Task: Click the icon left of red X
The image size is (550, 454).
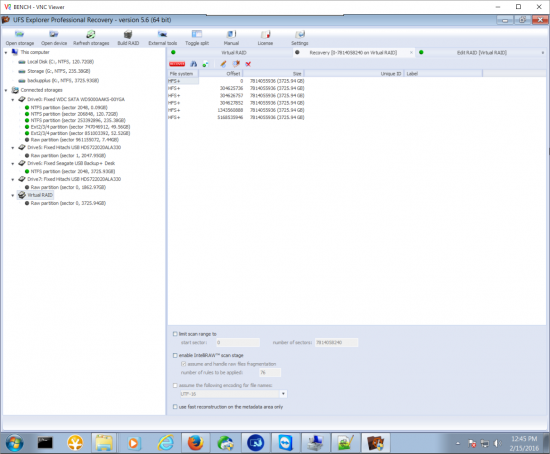Action: coord(236,64)
